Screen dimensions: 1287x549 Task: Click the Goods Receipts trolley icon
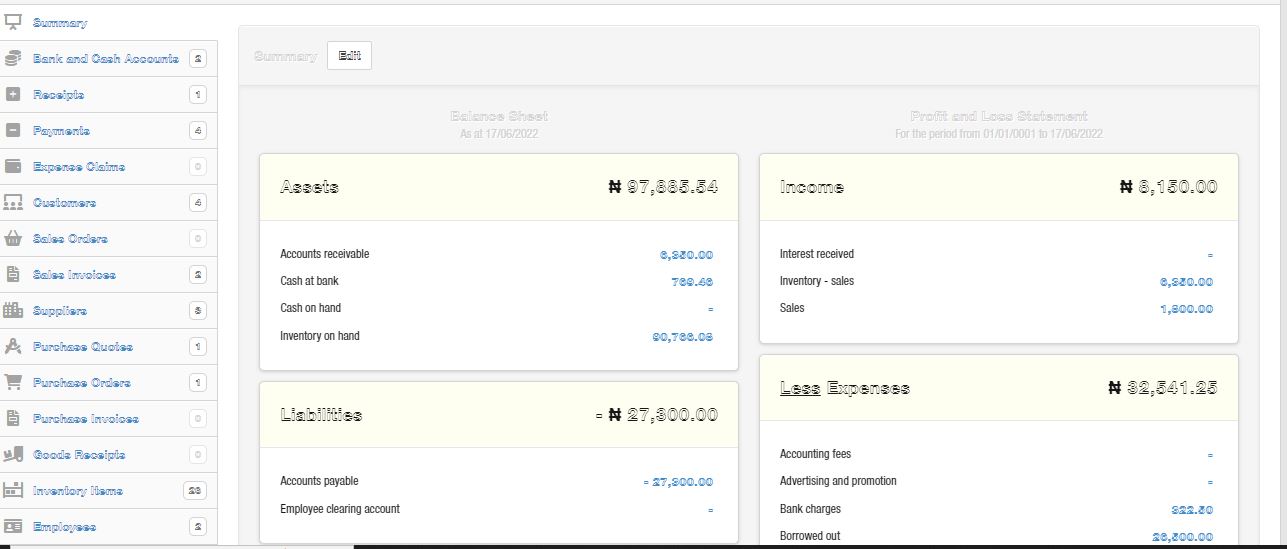pos(14,455)
